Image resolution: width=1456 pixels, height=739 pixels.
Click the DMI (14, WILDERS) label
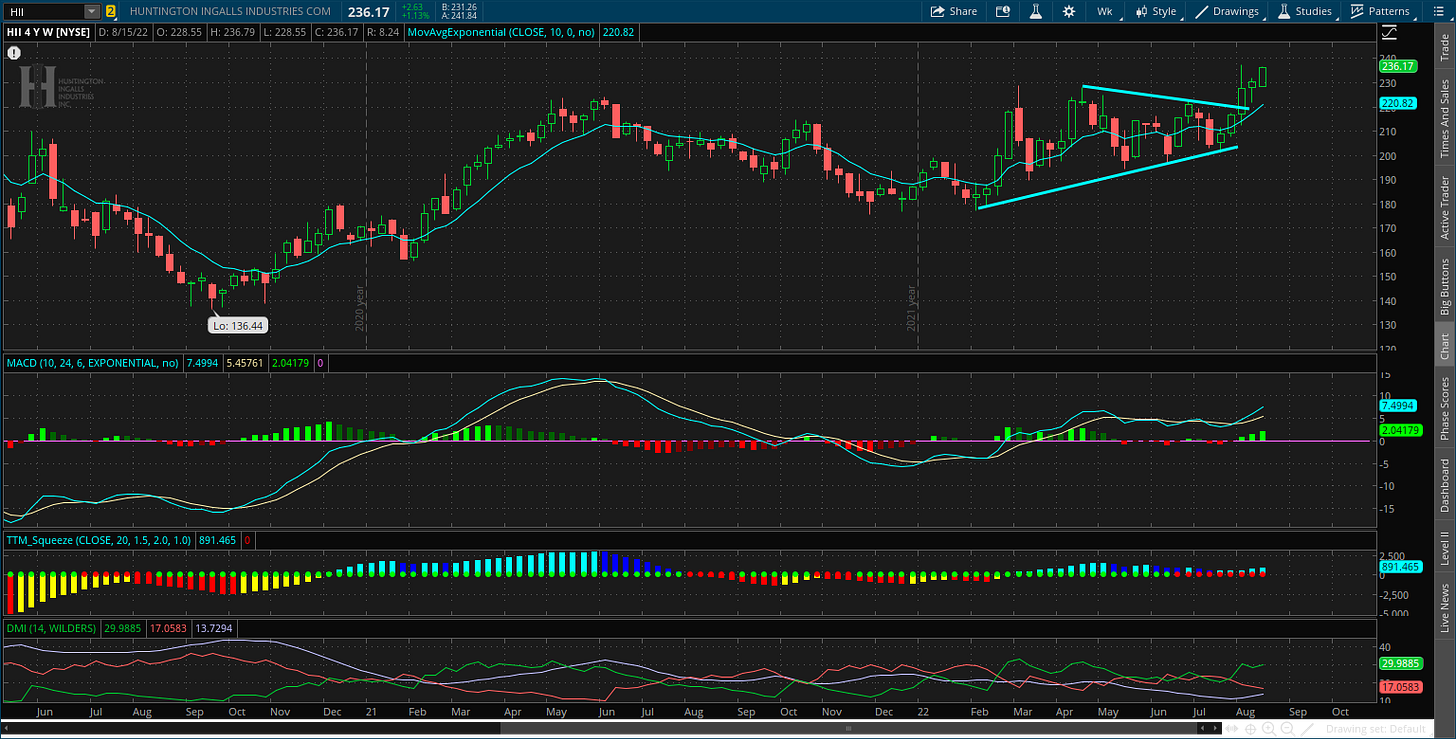[51, 628]
